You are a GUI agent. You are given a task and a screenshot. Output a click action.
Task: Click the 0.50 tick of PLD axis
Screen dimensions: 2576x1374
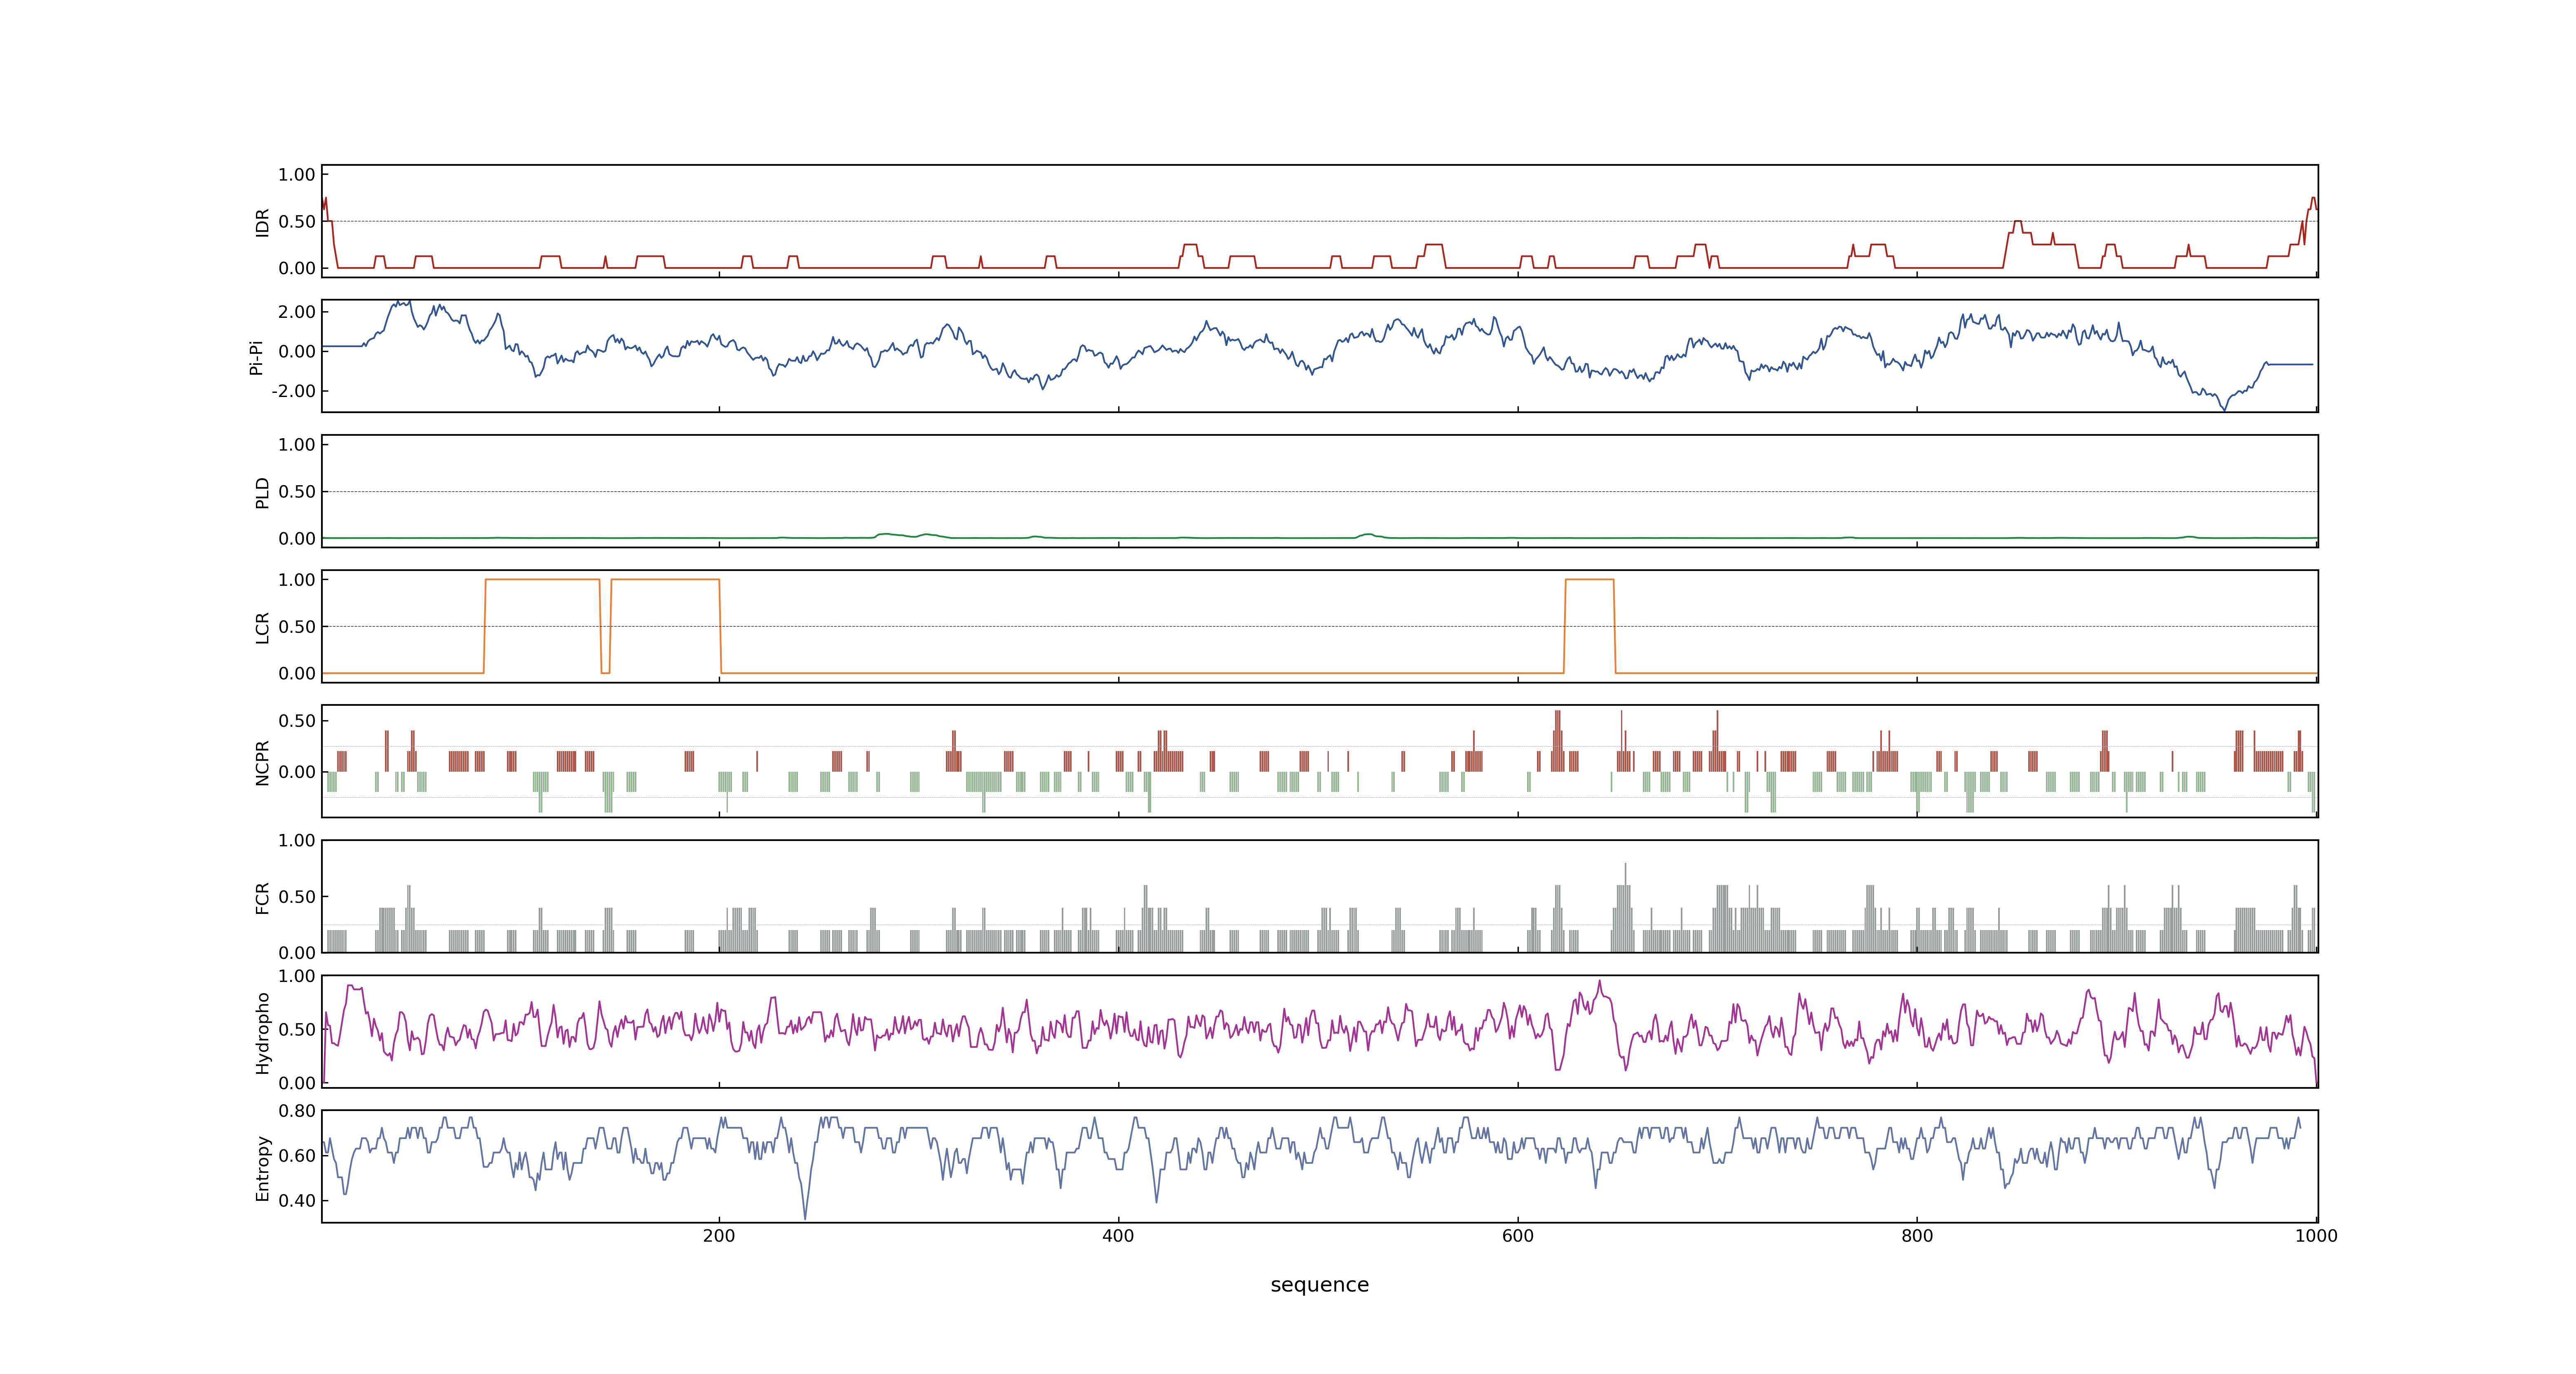click(297, 492)
